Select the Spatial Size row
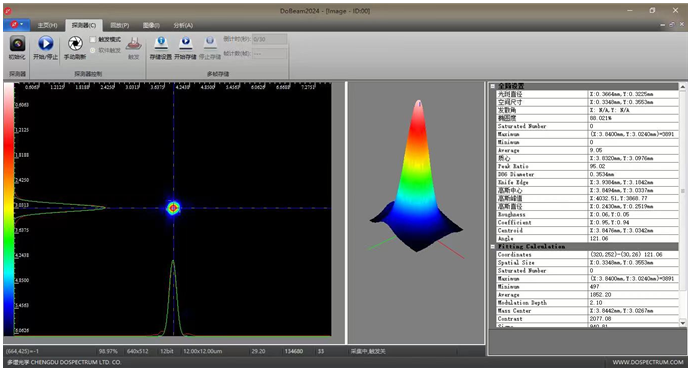This screenshot has height=372, width=693. click(587, 262)
